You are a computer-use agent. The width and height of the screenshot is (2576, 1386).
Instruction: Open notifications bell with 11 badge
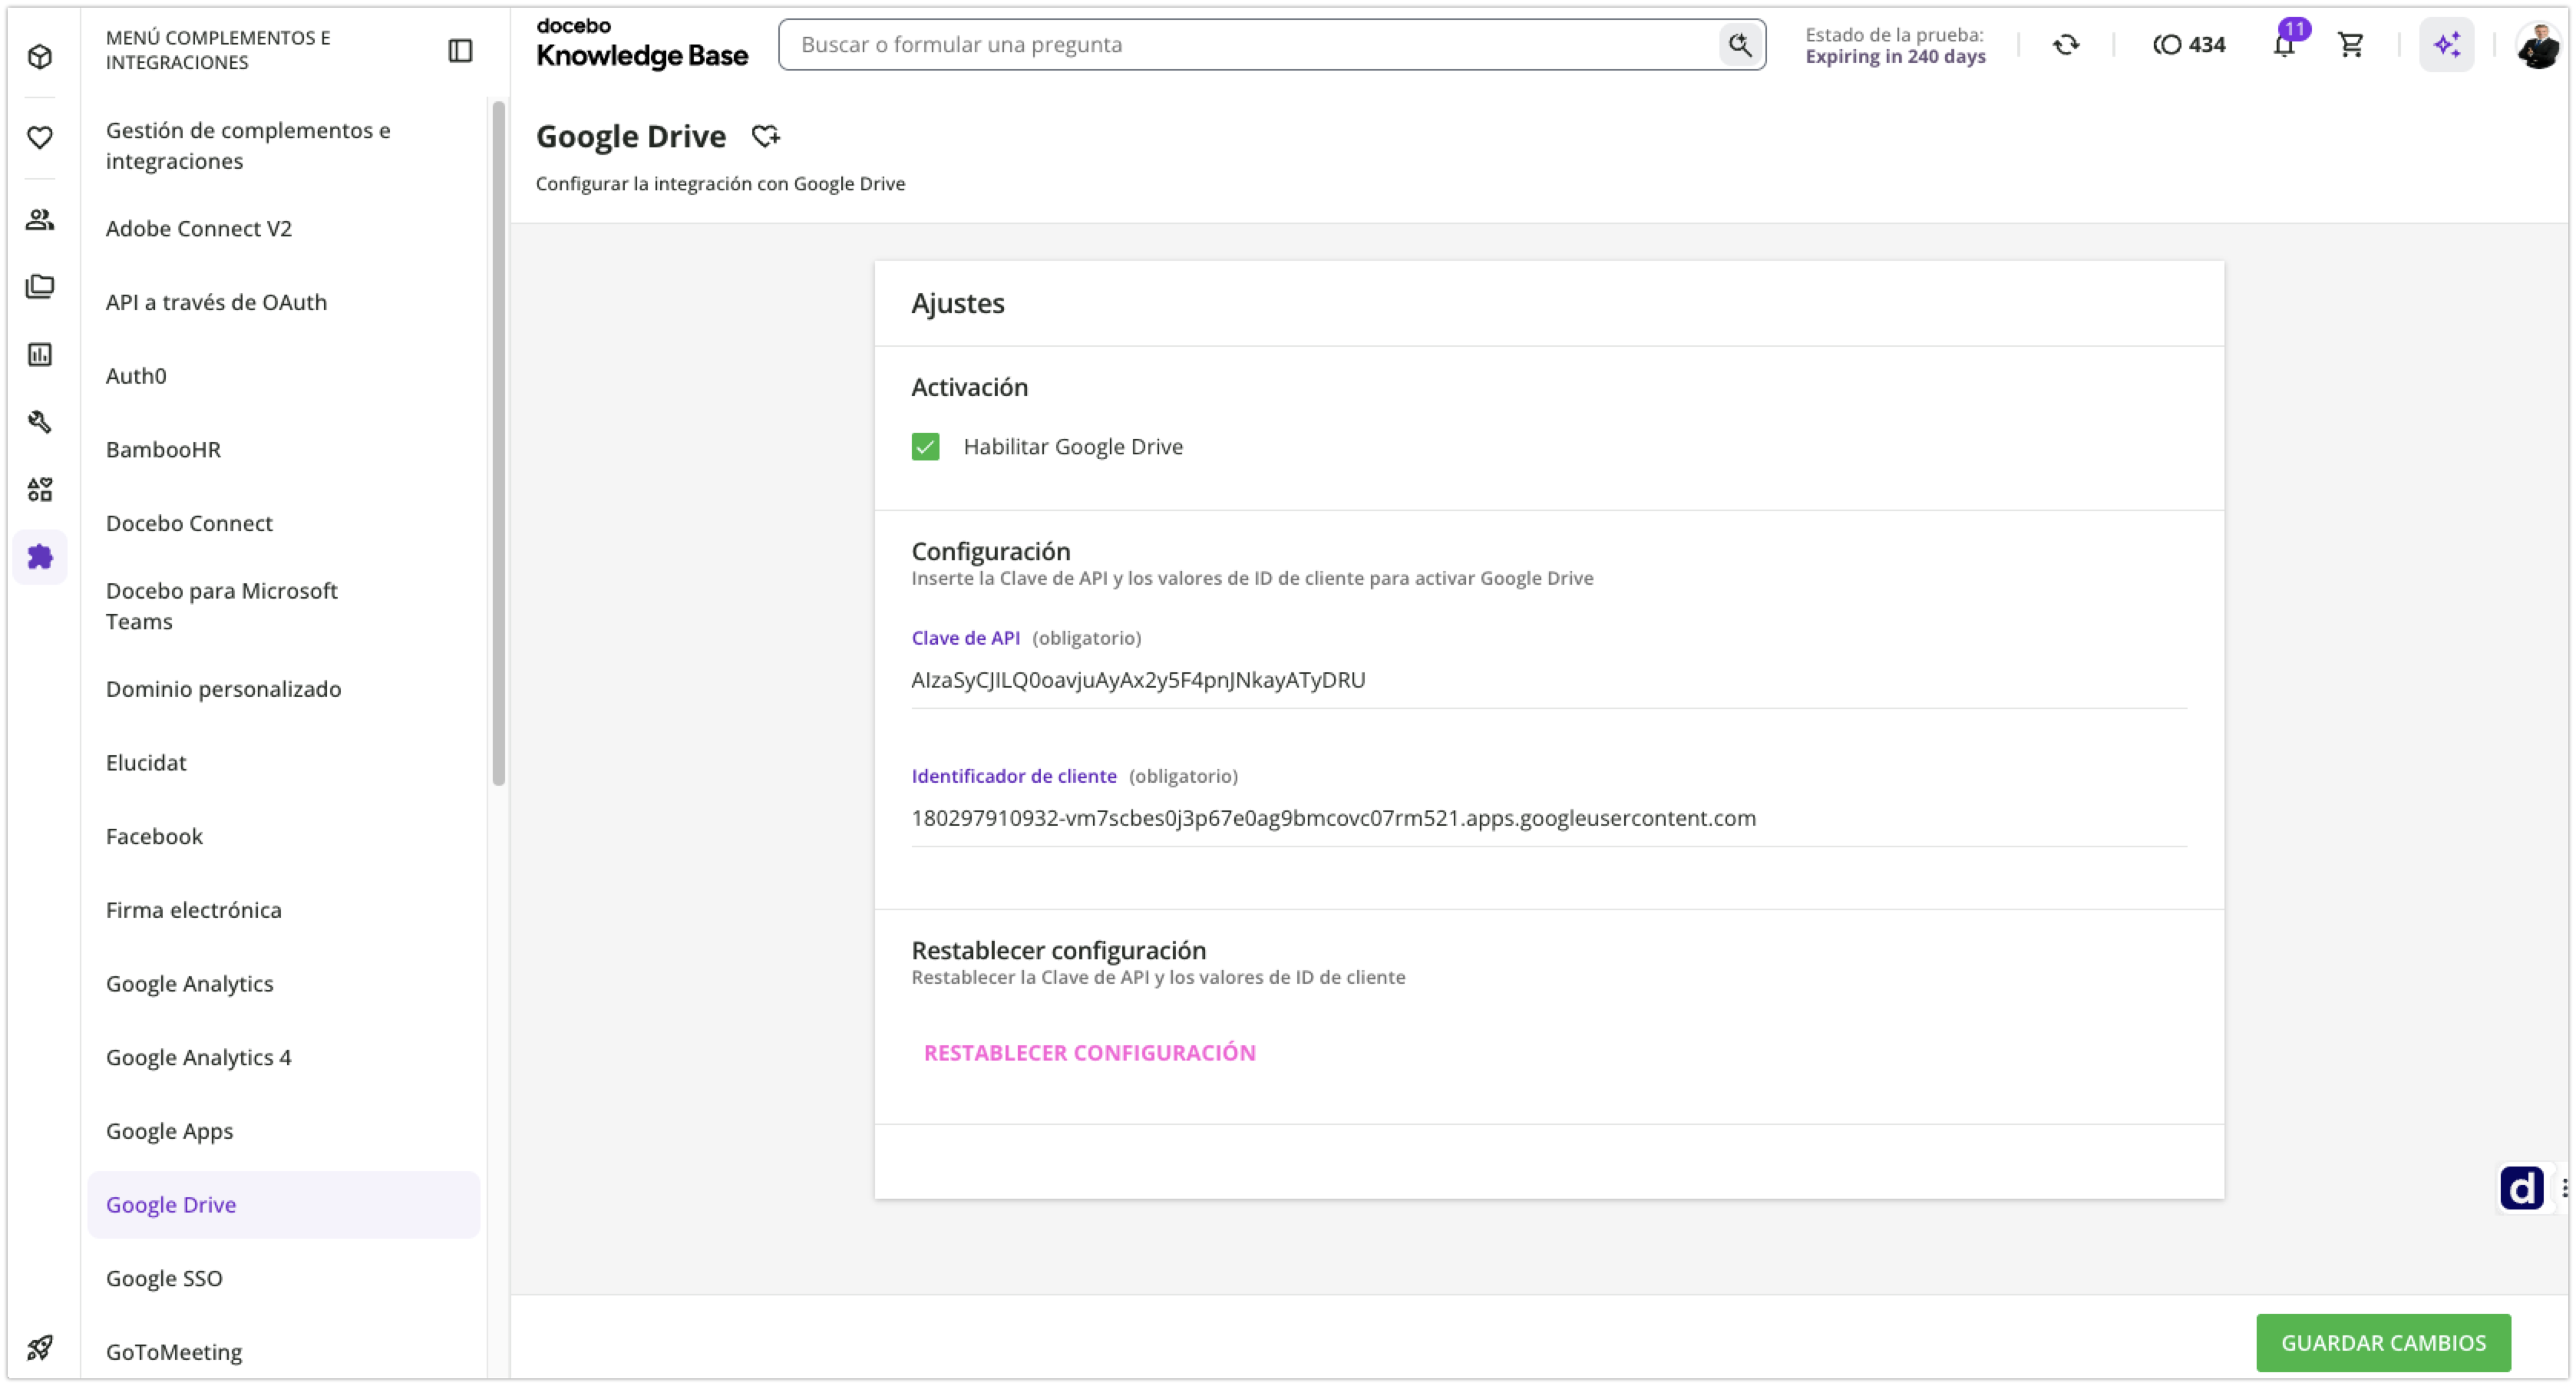point(2285,44)
